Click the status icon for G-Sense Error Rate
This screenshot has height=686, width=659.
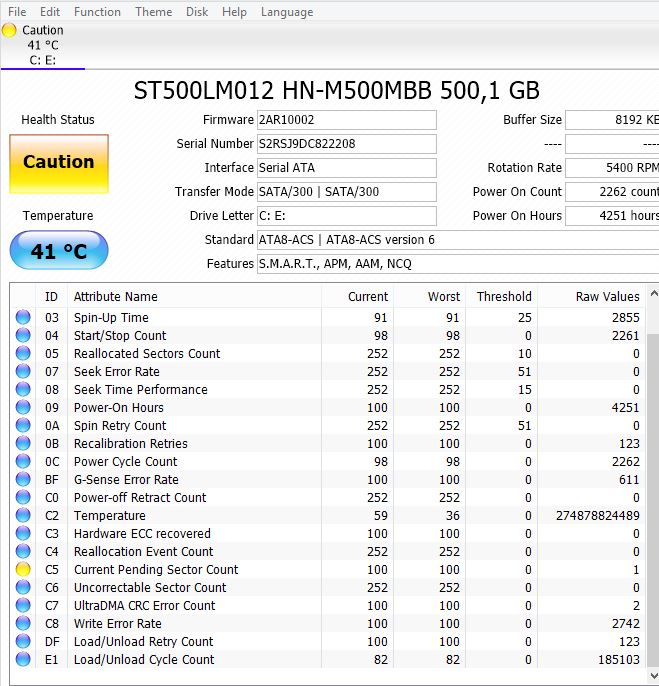pos(23,479)
